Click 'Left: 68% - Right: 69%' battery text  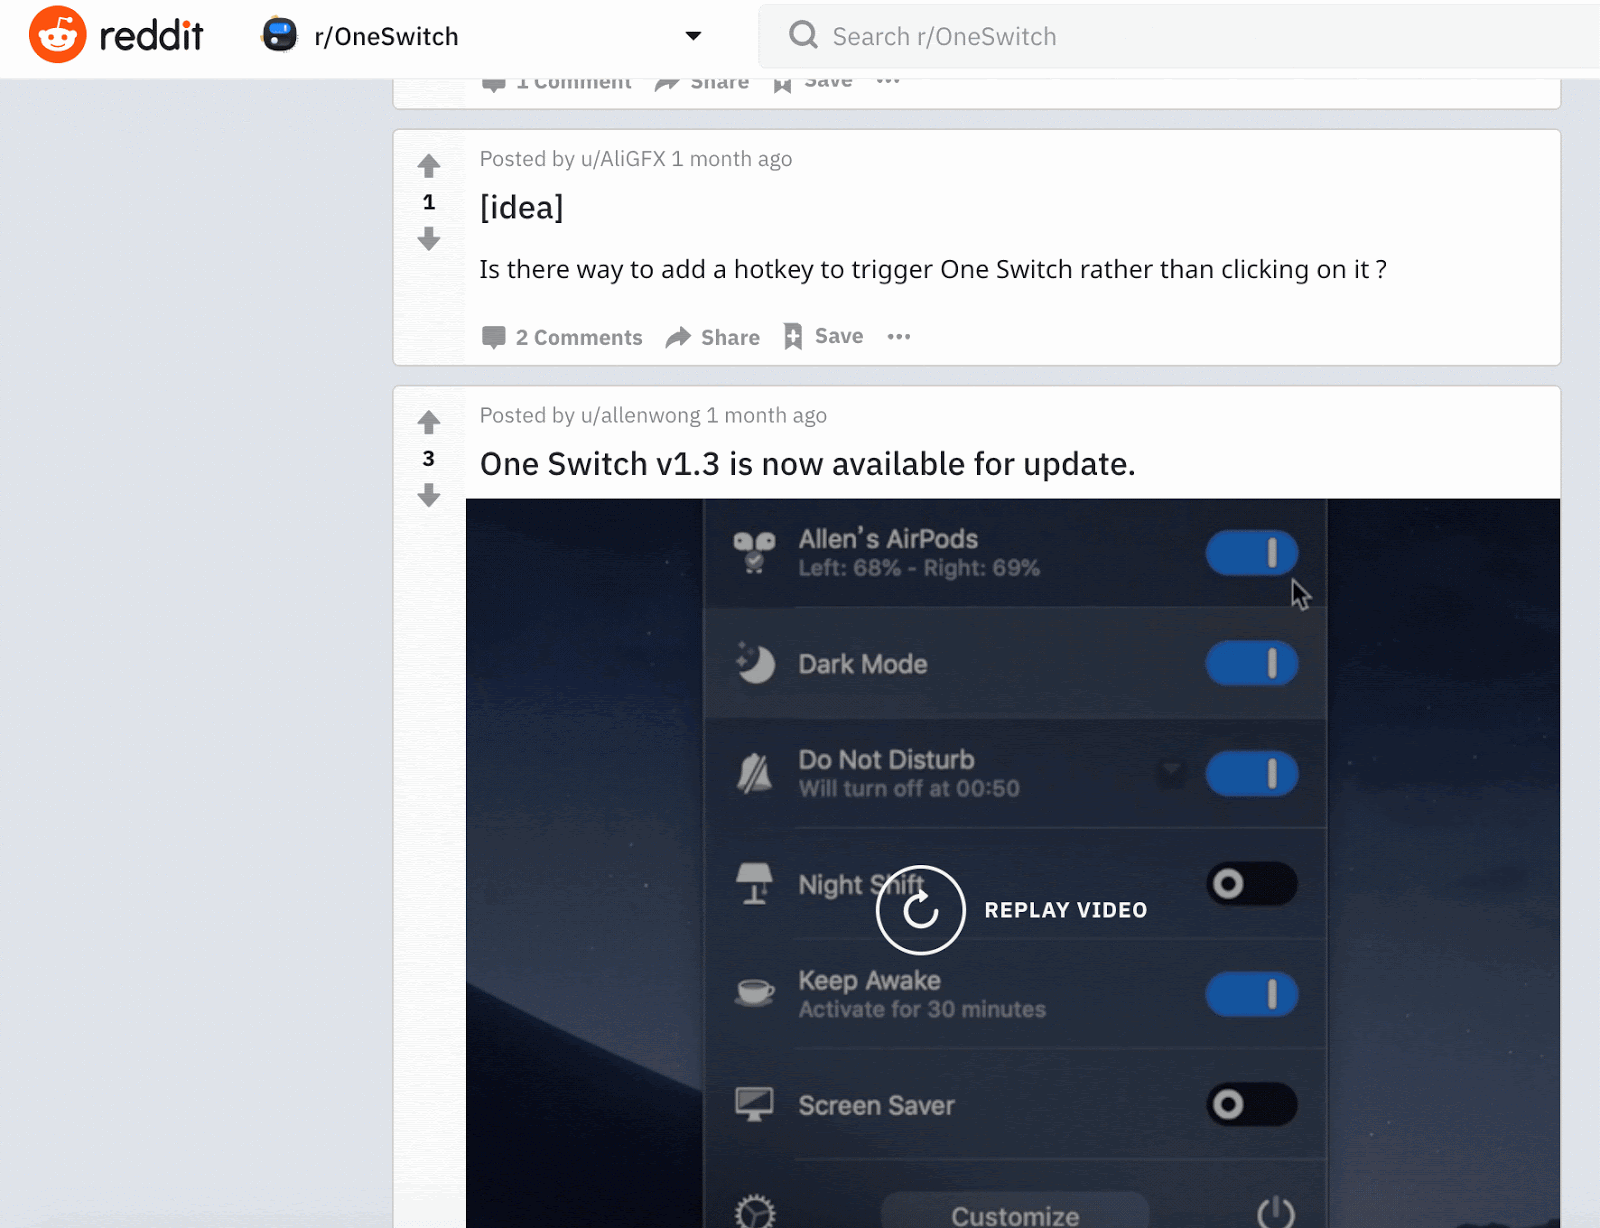[919, 569]
